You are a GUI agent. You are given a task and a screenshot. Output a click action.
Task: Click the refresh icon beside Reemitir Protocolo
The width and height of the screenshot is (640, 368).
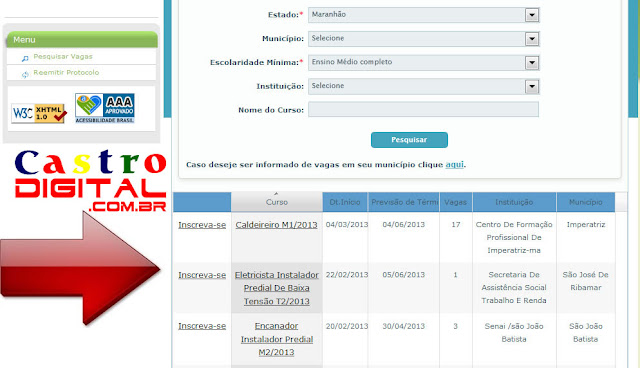point(25,74)
